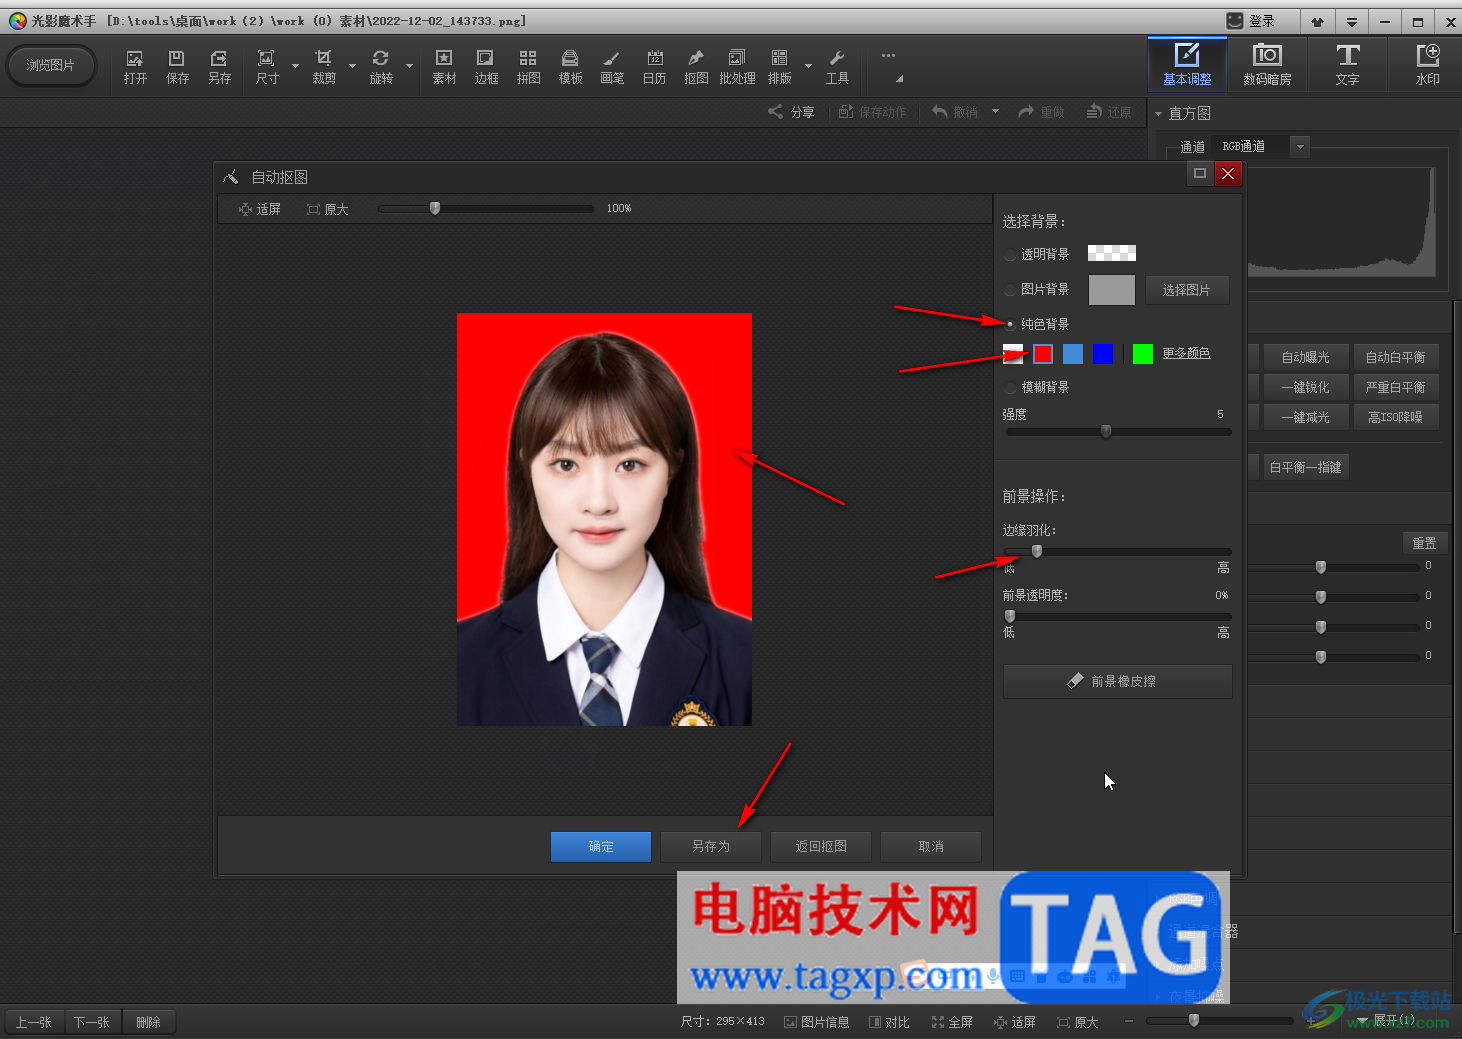Click the 前景透明度 opacity slider handle

tap(1010, 616)
